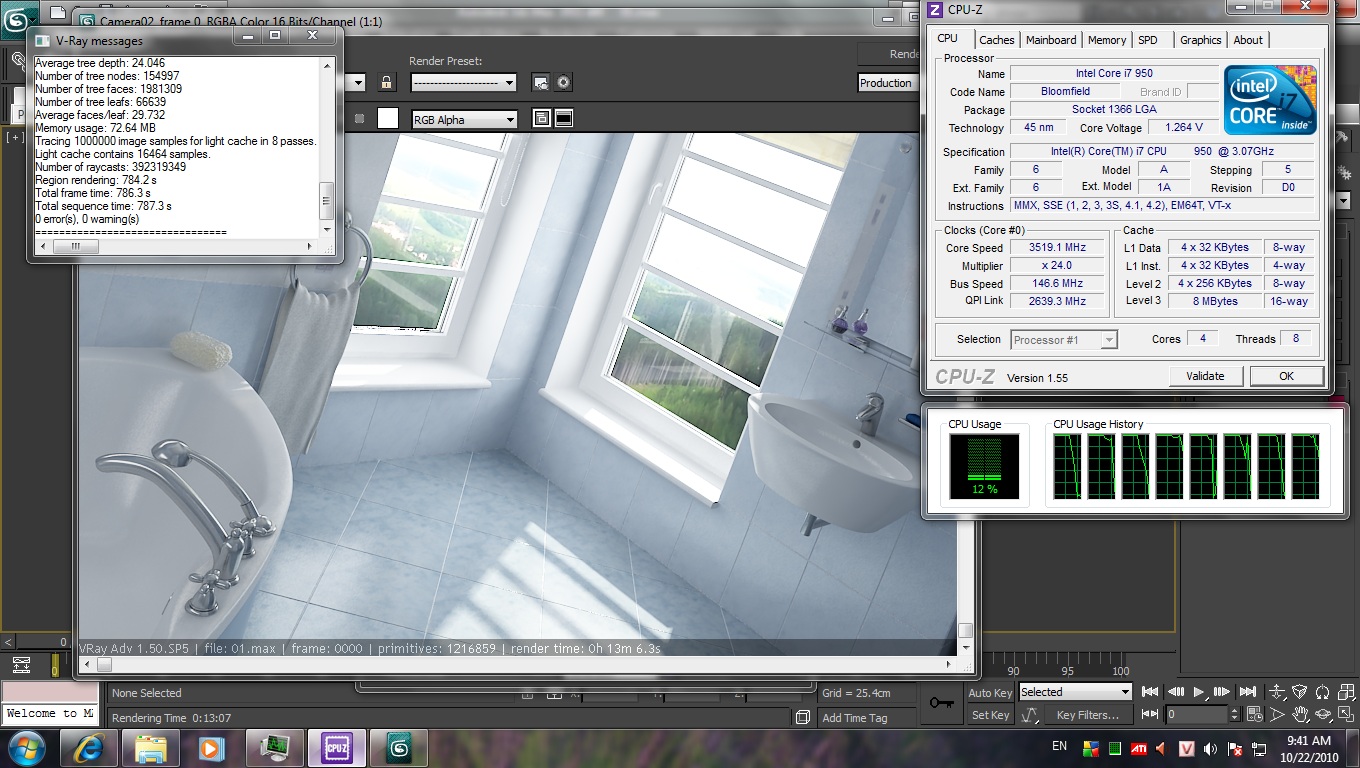Click Validate button in CPU-Z
Screen dimensions: 1360x768
point(1205,376)
